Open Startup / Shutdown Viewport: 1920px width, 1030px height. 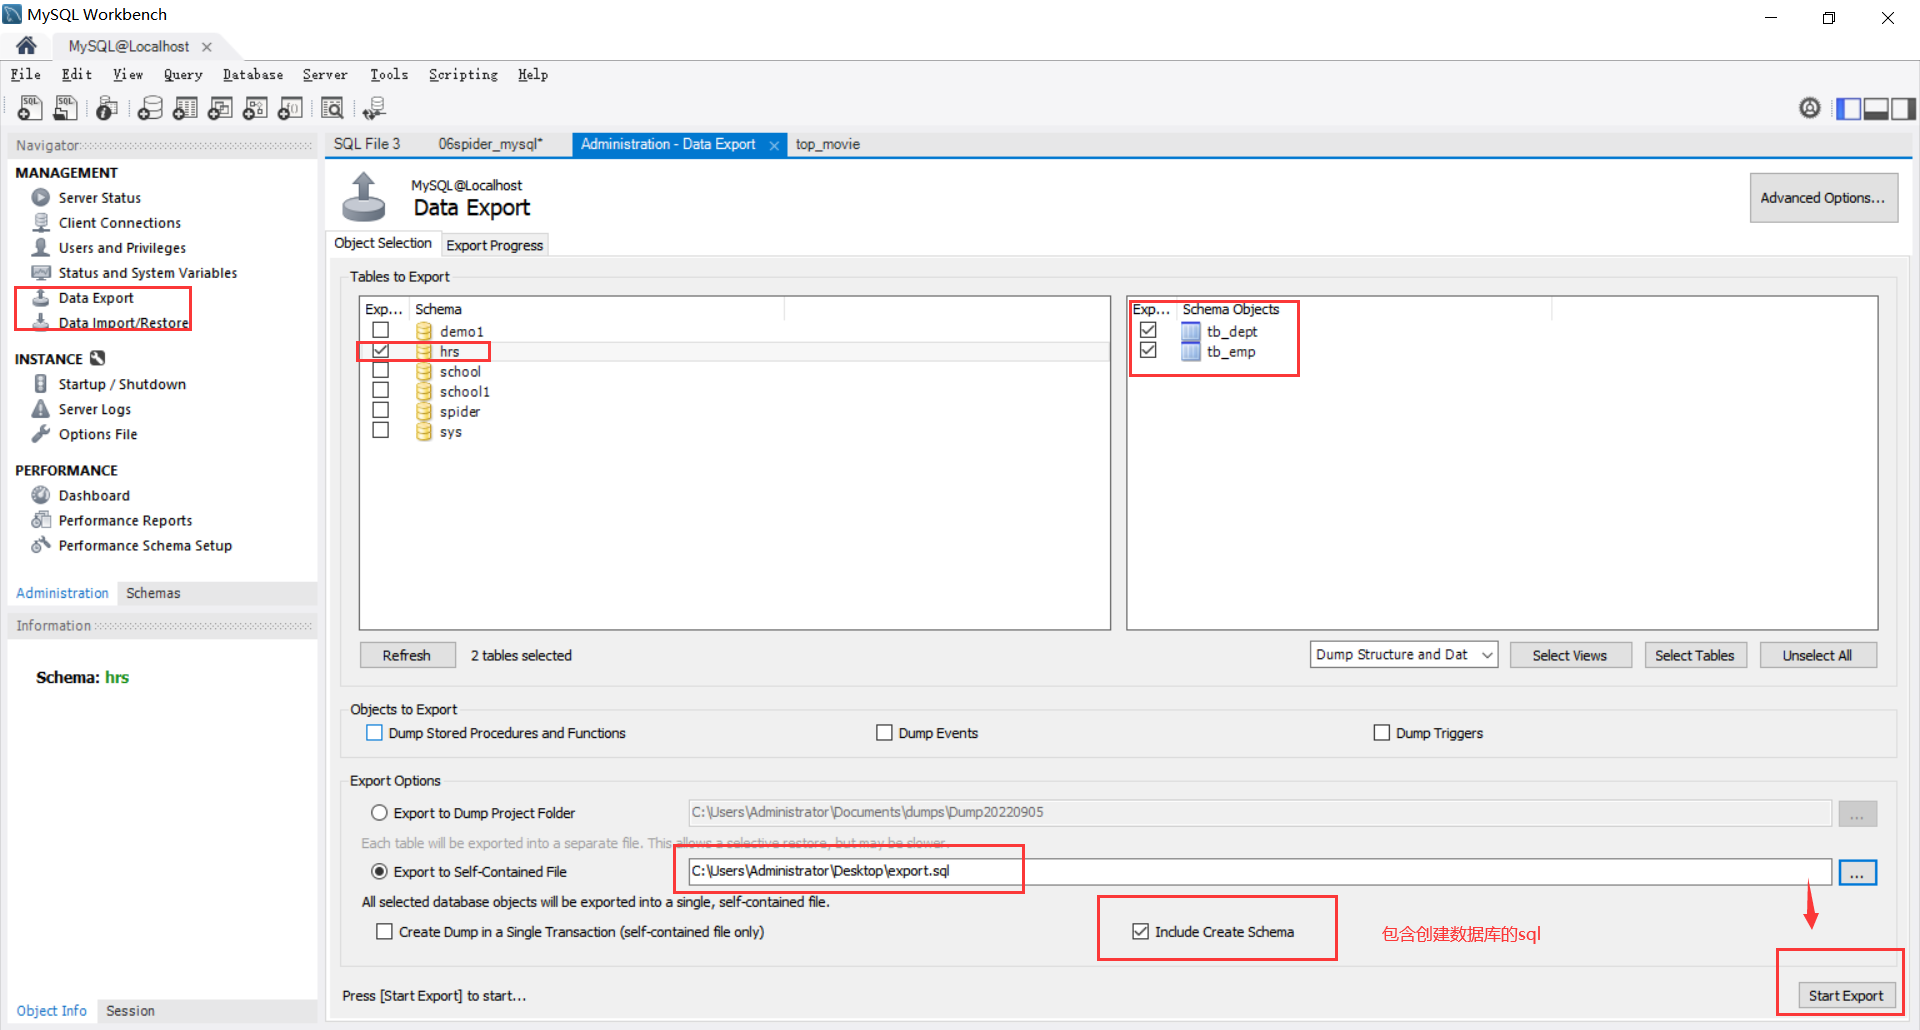point(121,384)
